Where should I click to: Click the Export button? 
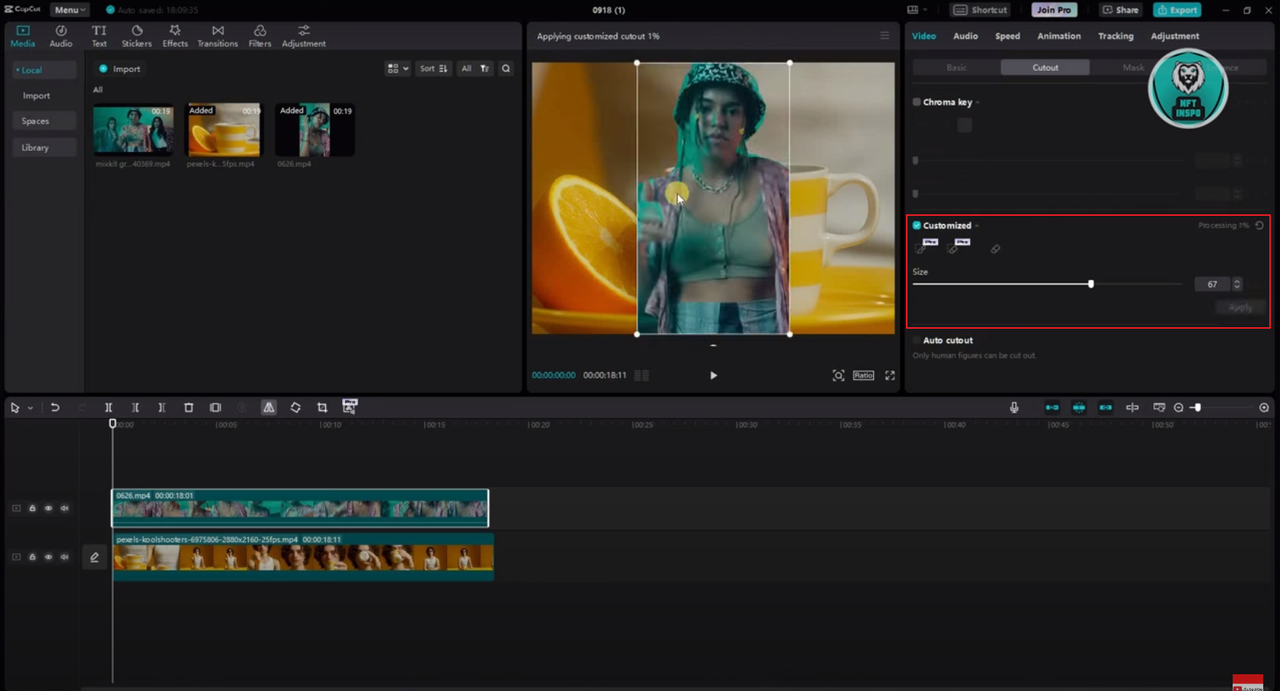pos(1177,10)
